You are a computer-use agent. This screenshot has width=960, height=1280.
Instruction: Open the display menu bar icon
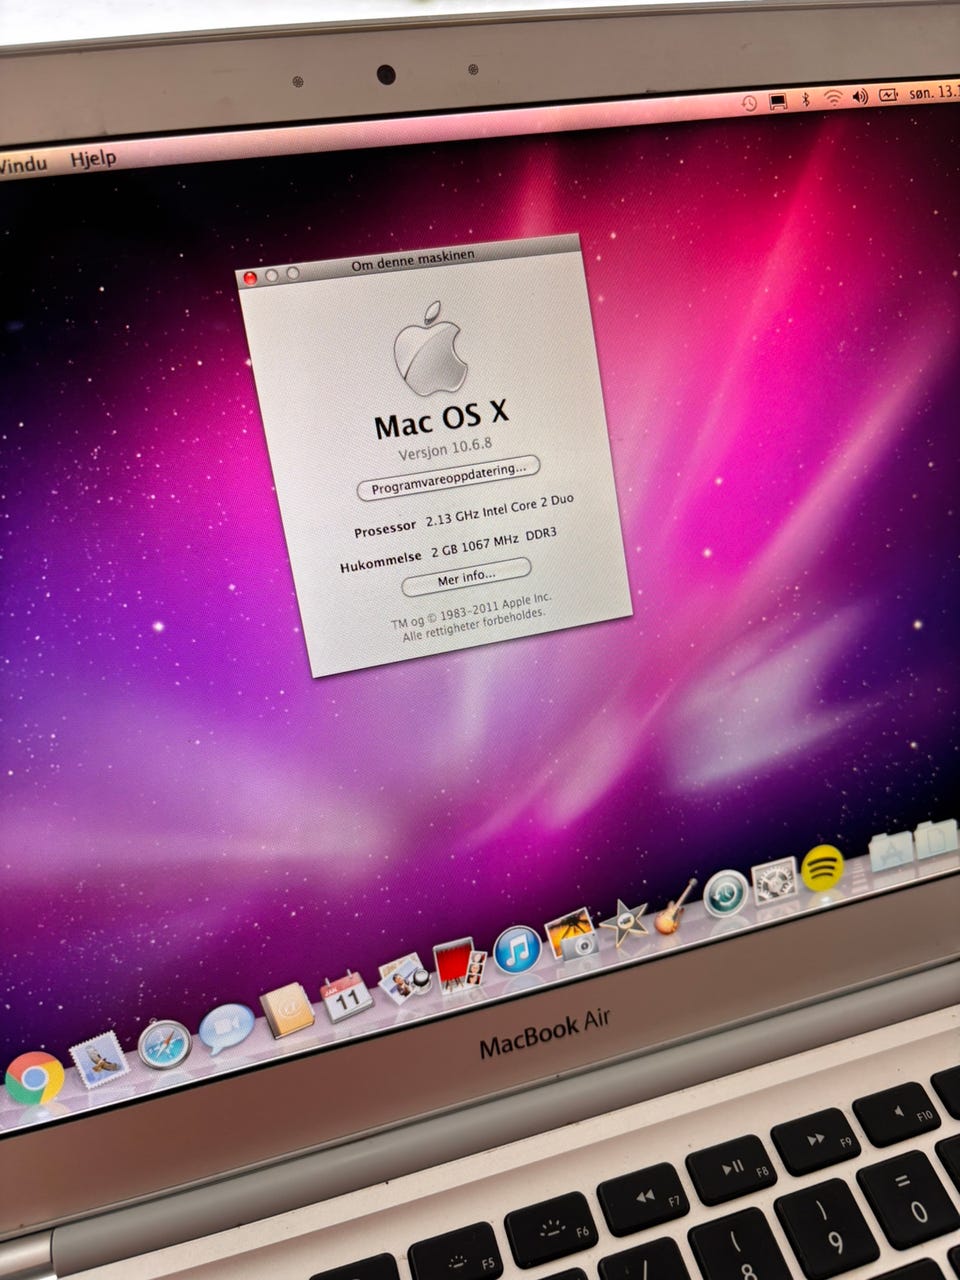[x=777, y=101]
